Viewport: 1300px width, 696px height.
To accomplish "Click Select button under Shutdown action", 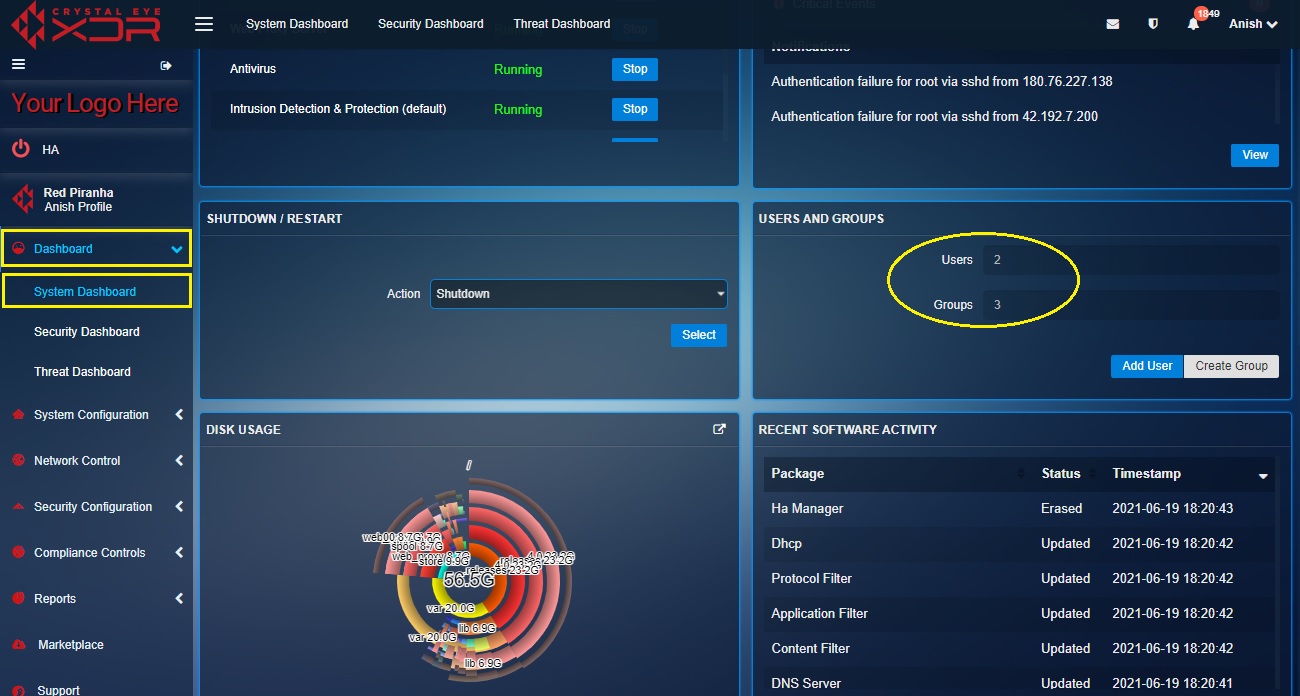I will (699, 335).
